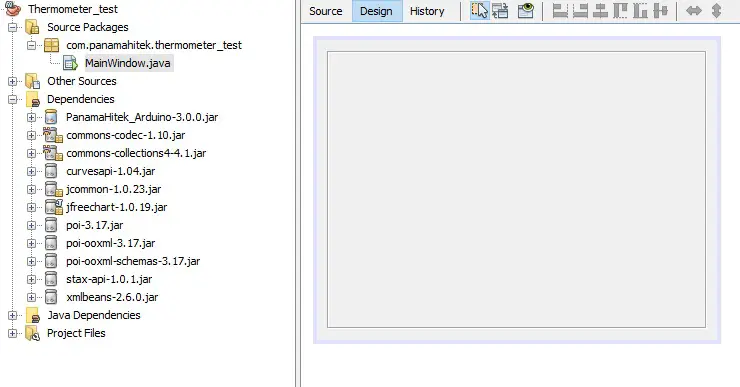Expand poi-3.17.jar node
This screenshot has width=740, height=387.
pos(31,225)
